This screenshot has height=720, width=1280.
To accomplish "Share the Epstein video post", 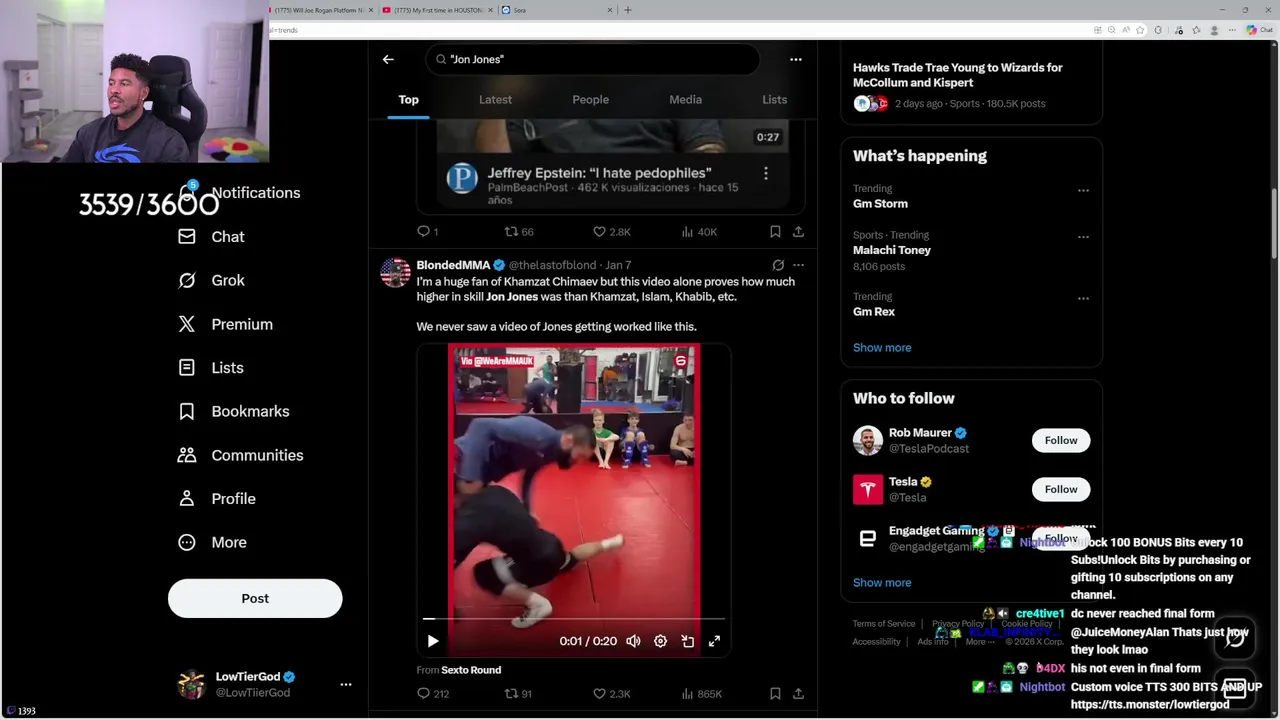I will click(798, 231).
